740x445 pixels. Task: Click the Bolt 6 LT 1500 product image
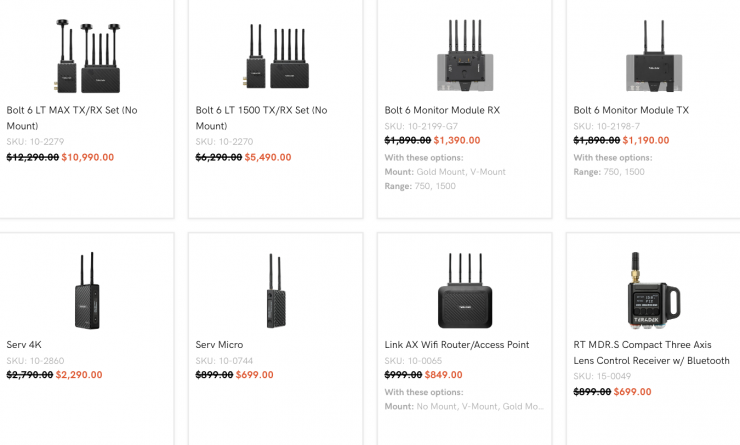[275, 55]
